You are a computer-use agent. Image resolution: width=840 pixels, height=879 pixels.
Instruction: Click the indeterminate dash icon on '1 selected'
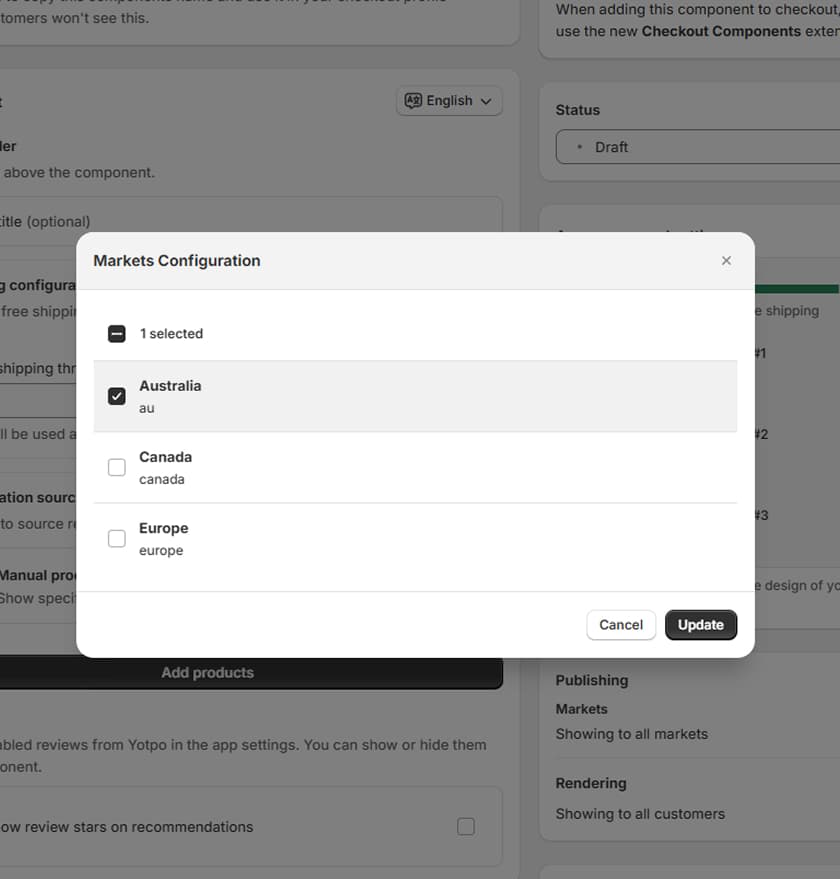(116, 332)
